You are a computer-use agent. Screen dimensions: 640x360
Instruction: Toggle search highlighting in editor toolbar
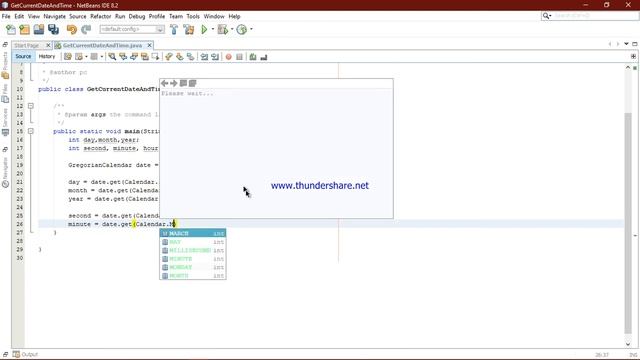click(144, 57)
